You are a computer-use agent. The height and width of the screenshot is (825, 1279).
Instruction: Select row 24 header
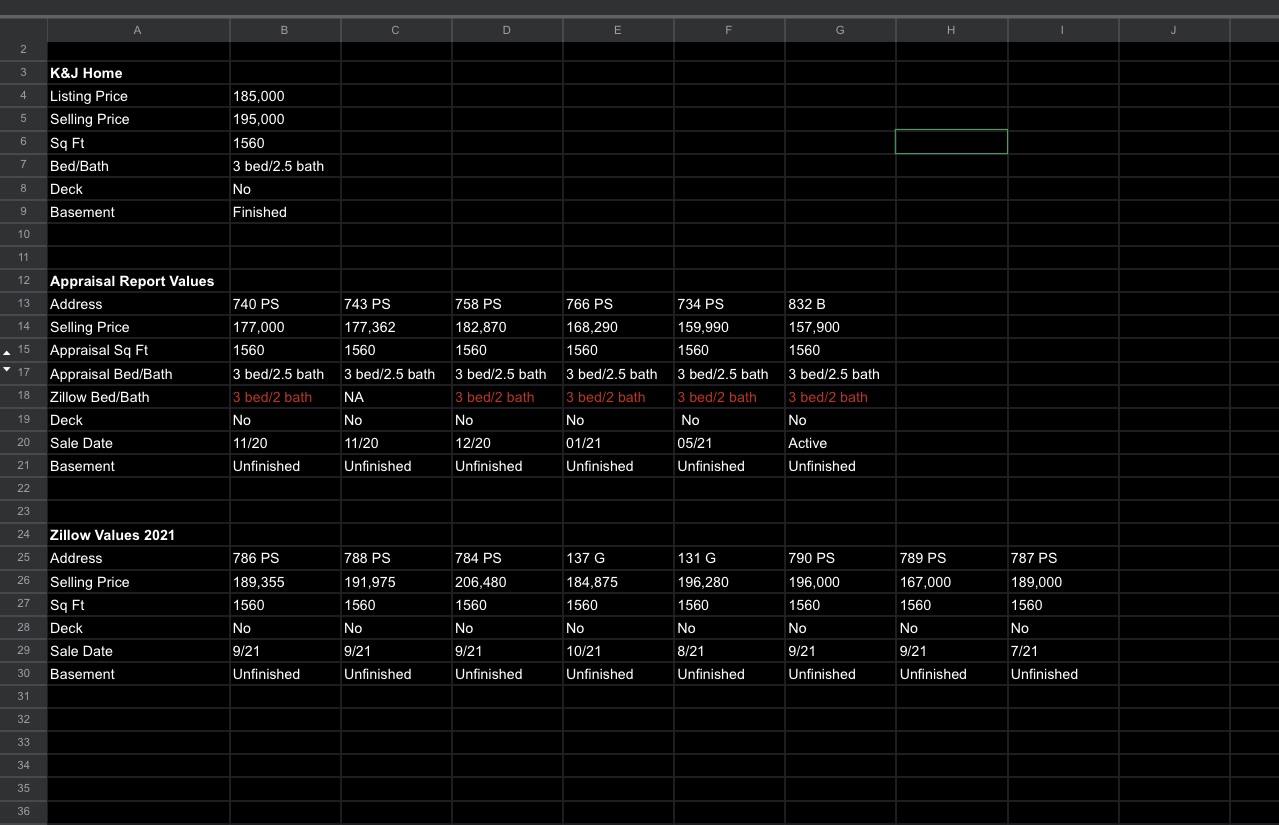23,535
